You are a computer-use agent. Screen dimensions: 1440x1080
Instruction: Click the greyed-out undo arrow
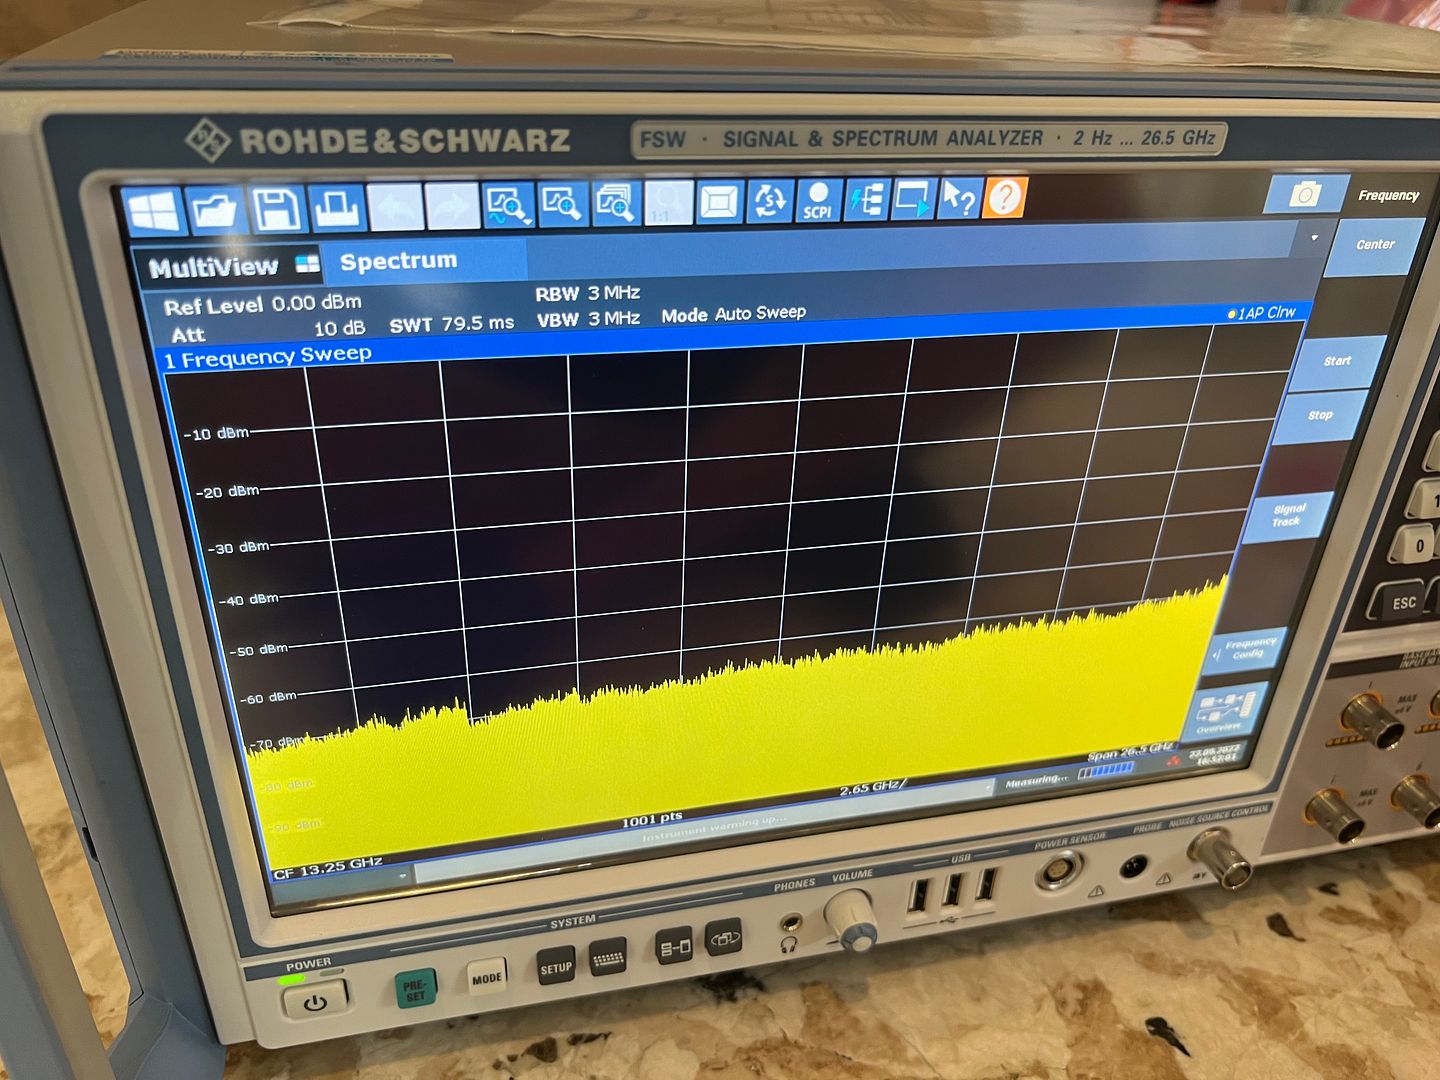(x=394, y=207)
